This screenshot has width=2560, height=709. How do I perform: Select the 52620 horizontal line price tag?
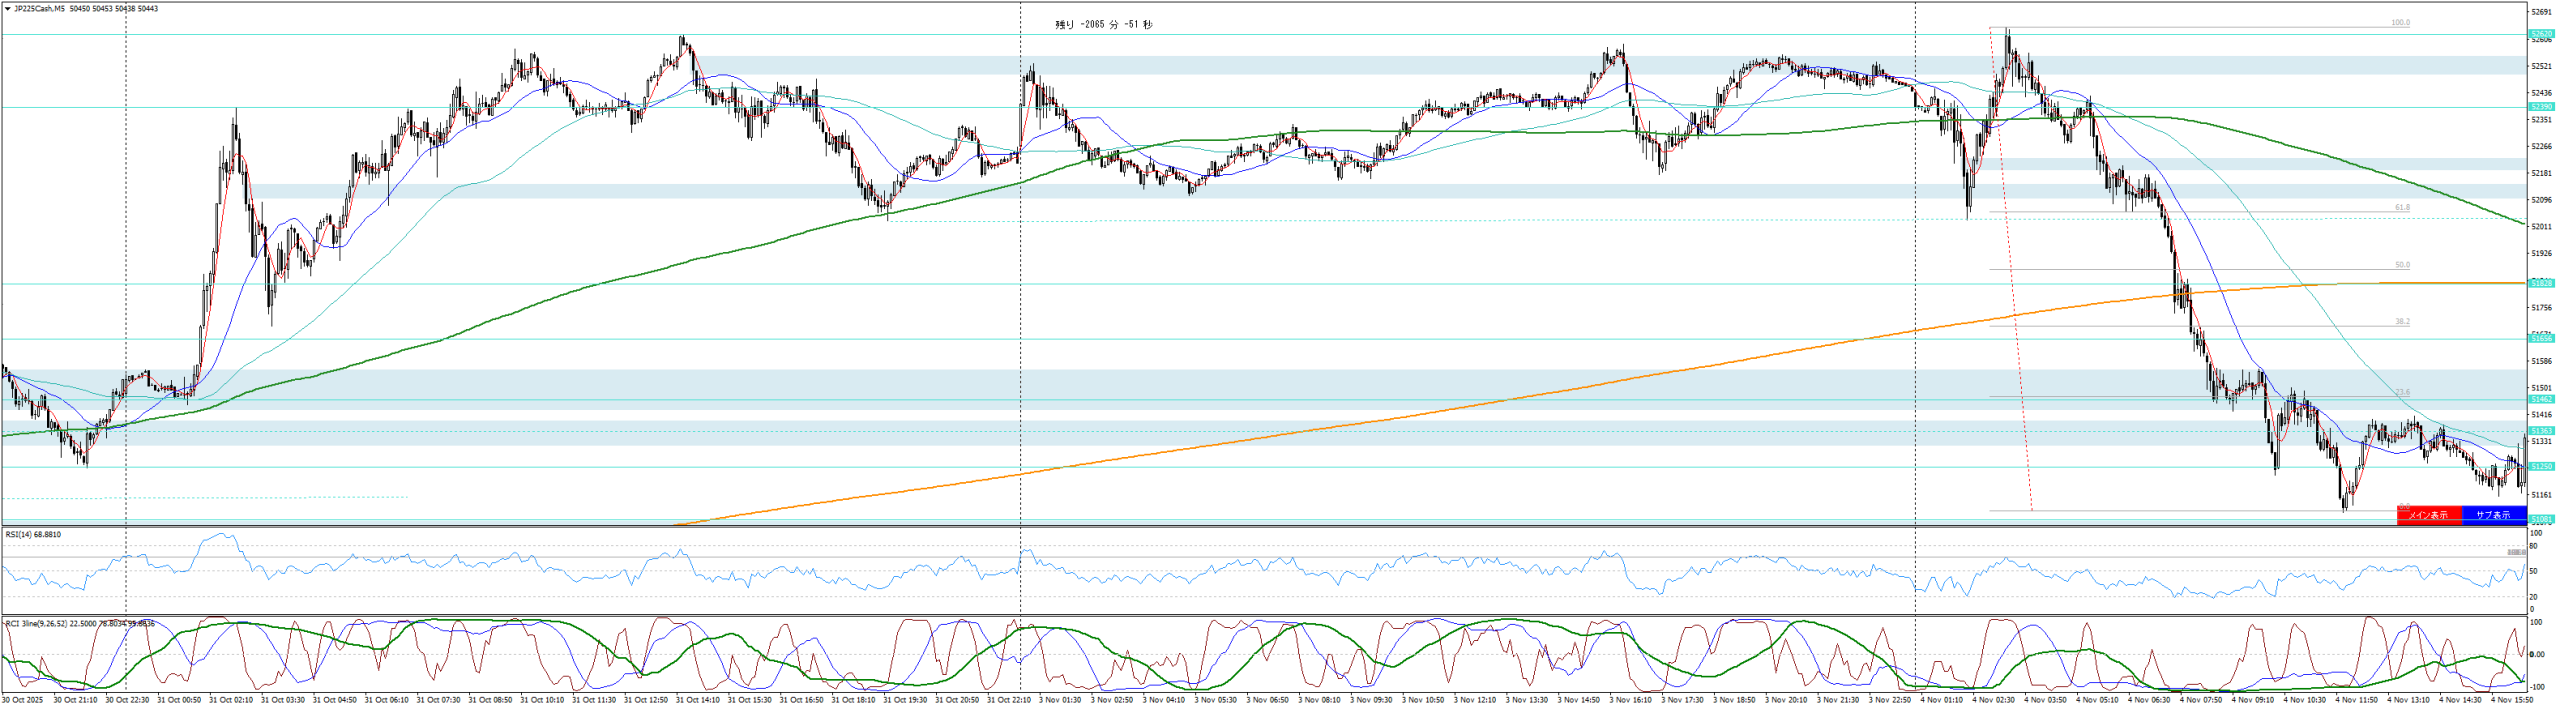click(2541, 34)
